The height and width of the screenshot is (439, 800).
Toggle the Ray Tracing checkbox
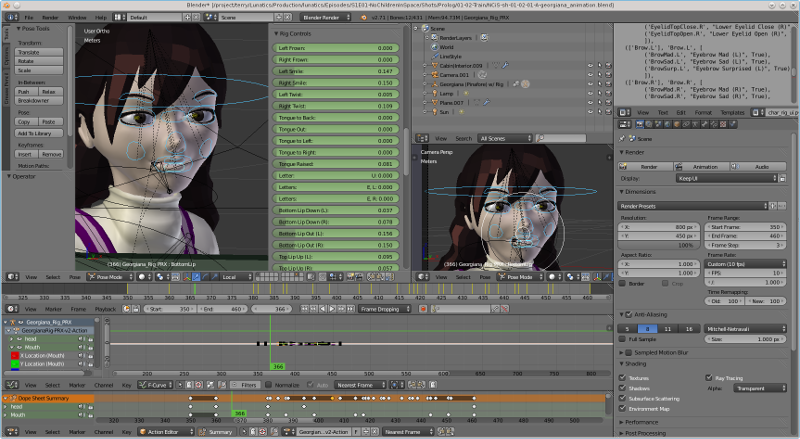pos(711,379)
